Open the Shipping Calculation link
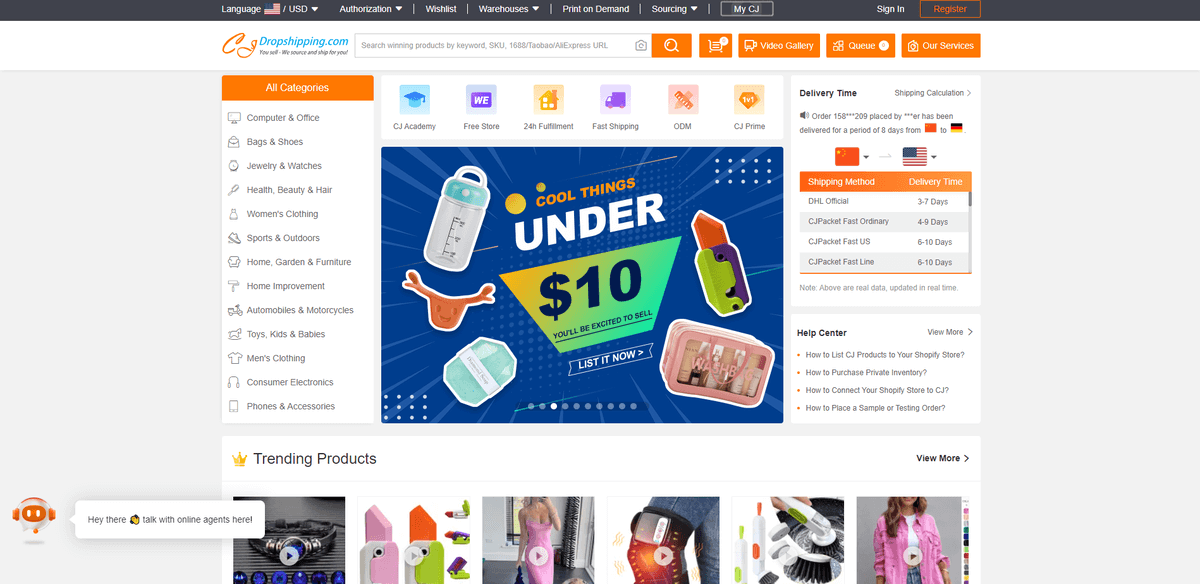Viewport: 1200px width, 584px height. click(933, 93)
